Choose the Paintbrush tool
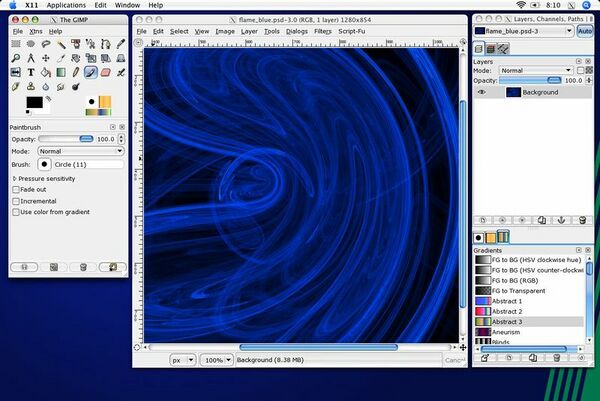600x401 pixels. (91, 72)
